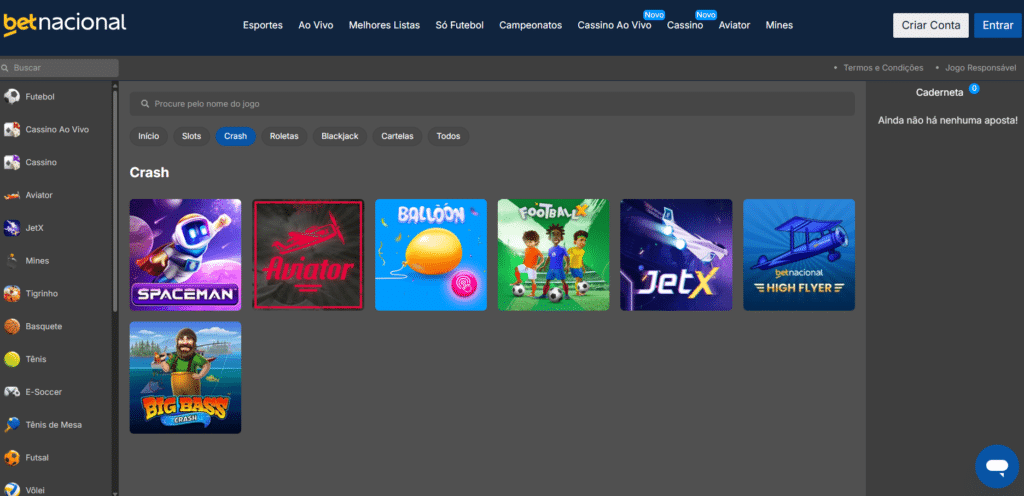
Task: Click the Futebol soccer ball icon
Action: coord(12,97)
